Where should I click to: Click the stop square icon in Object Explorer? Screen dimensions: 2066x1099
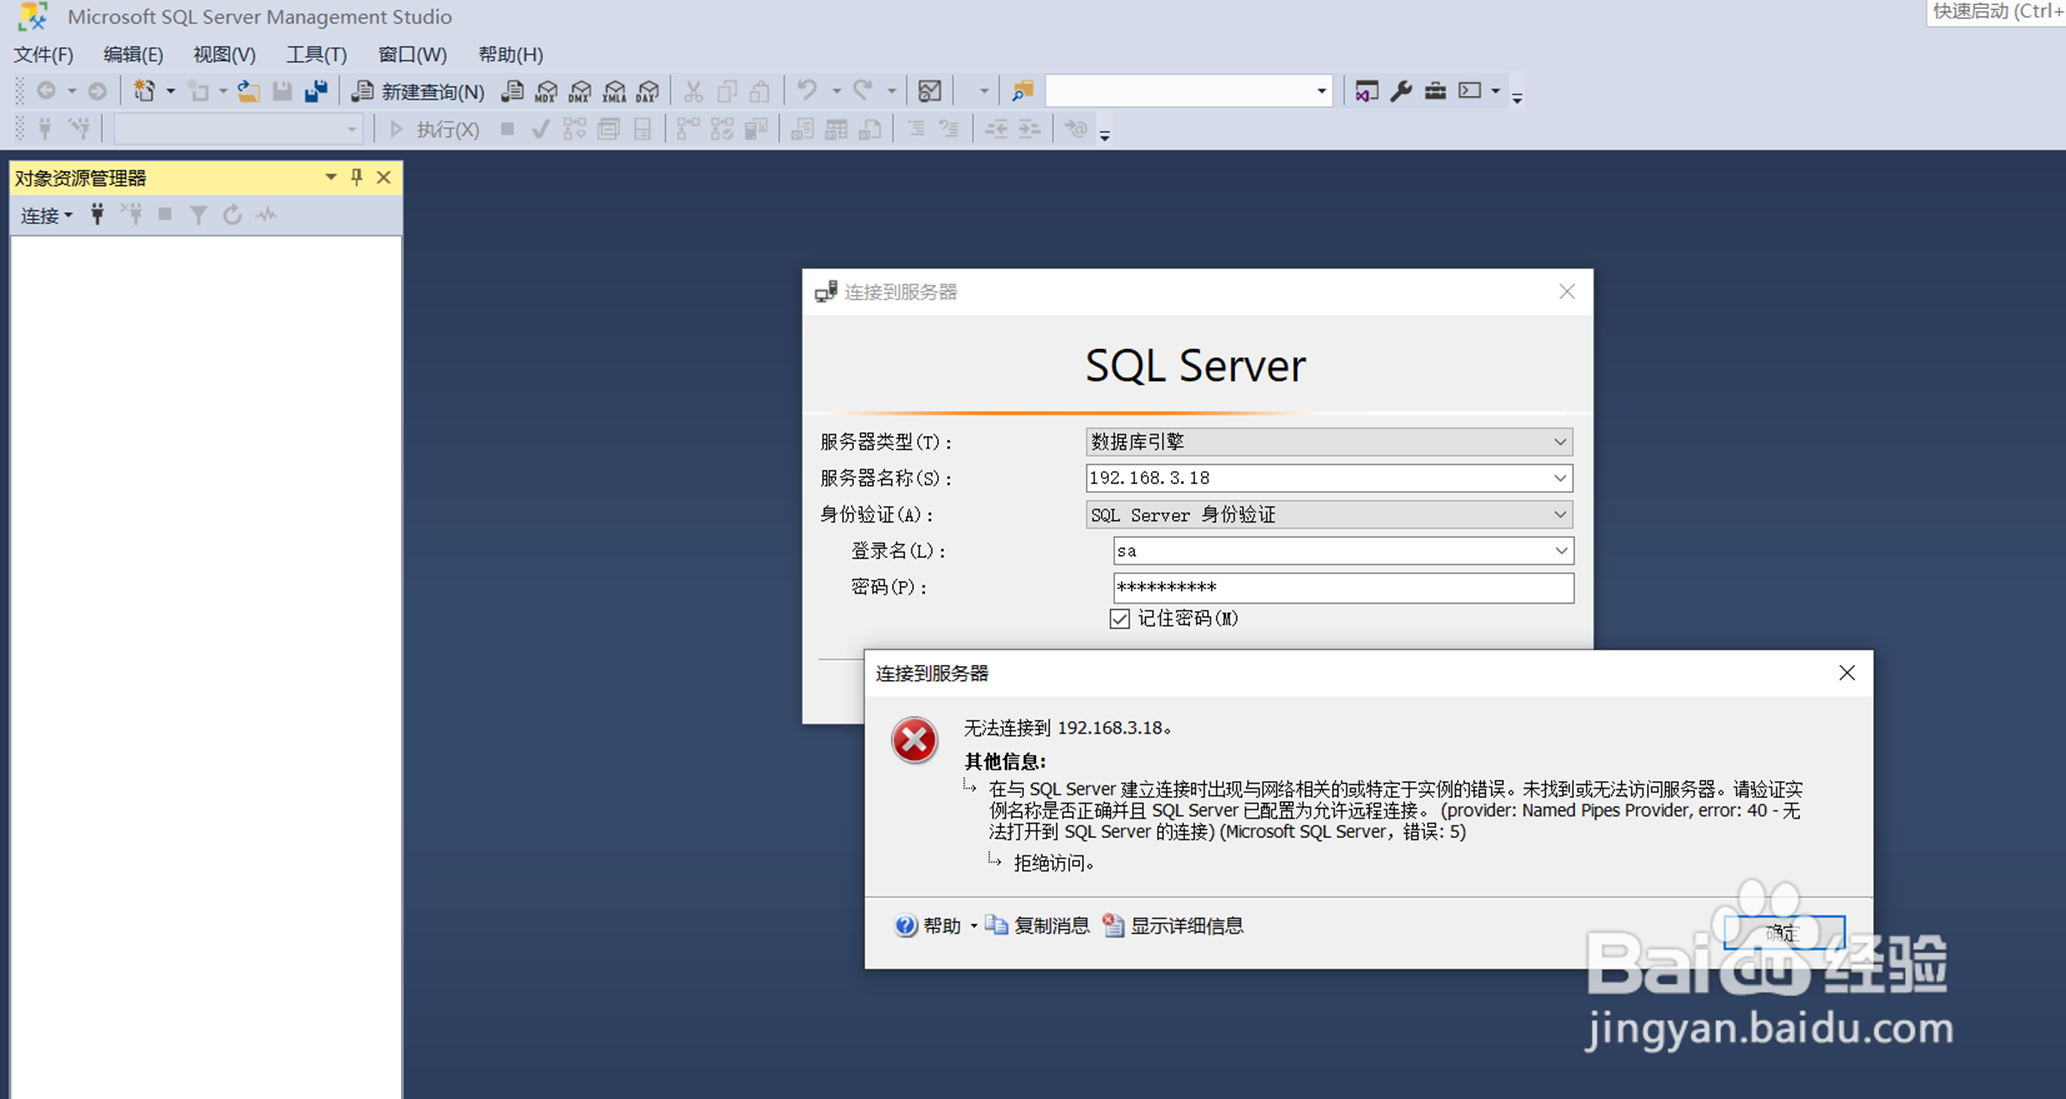[165, 214]
